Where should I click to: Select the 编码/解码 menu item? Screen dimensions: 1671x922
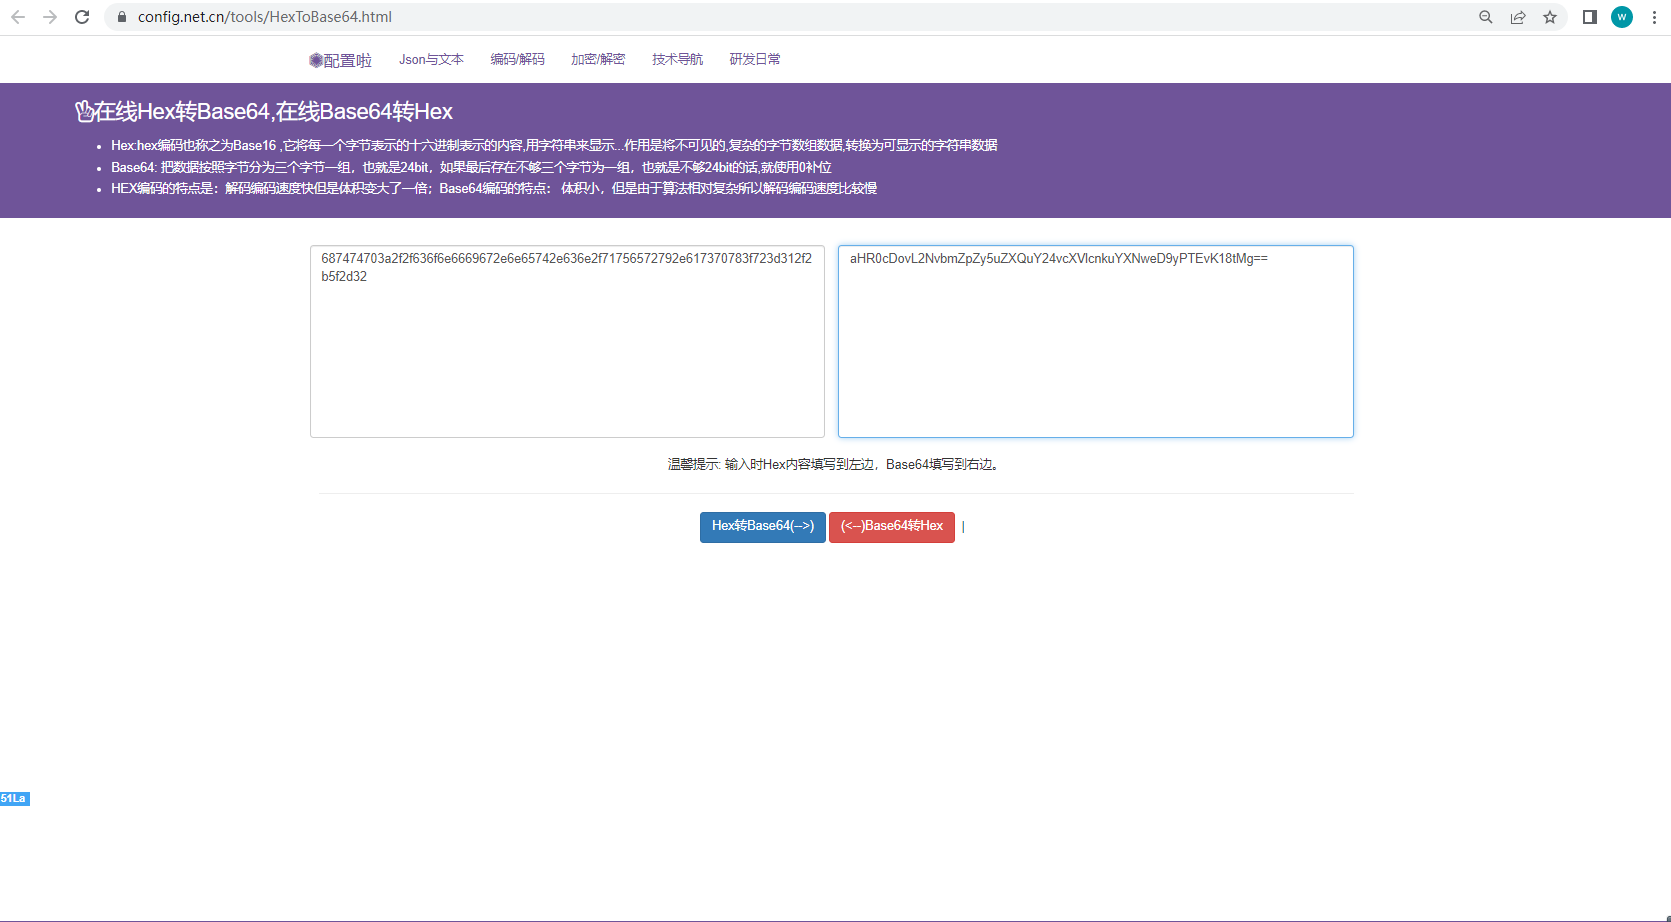point(517,59)
